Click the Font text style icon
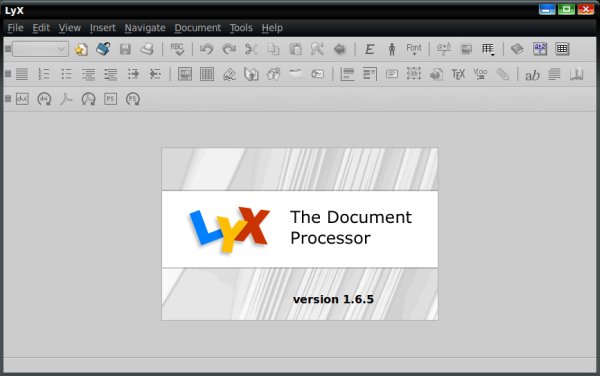 pyautogui.click(x=414, y=49)
